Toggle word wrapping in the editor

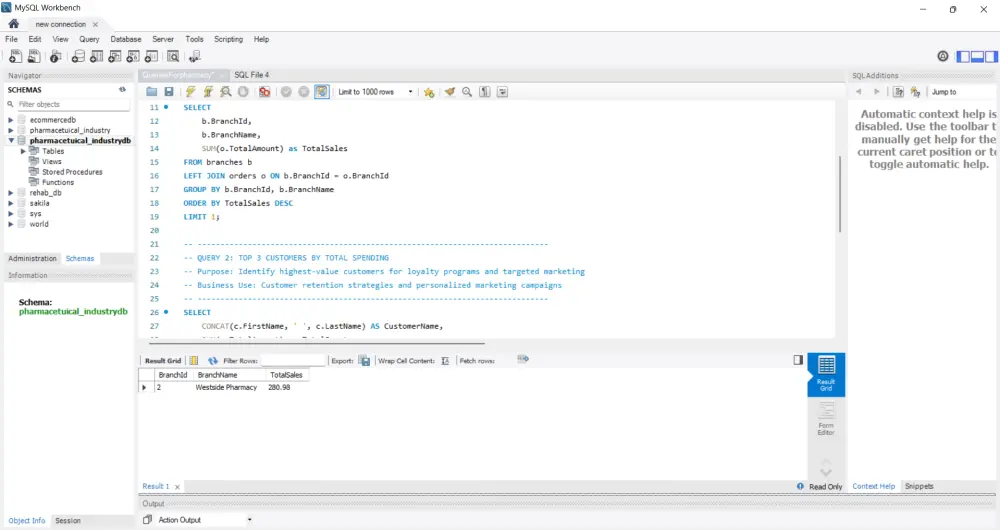pyautogui.click(x=503, y=92)
